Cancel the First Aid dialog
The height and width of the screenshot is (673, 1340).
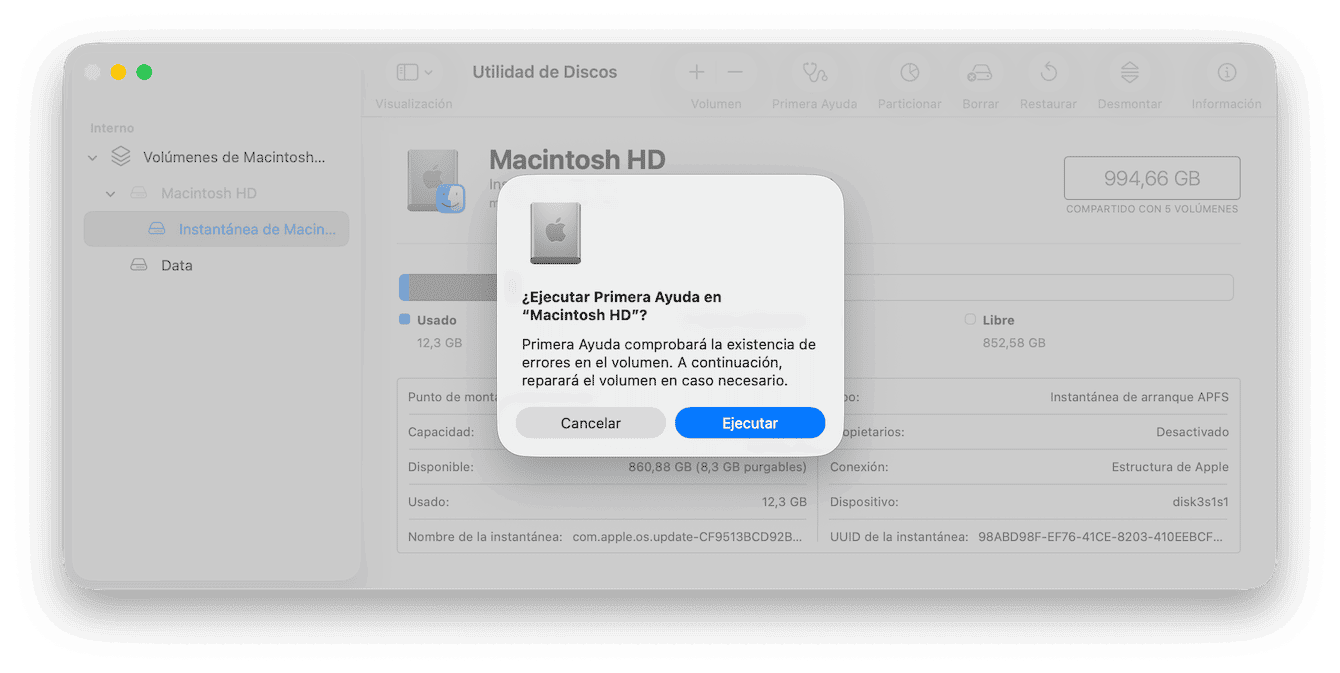[590, 422]
